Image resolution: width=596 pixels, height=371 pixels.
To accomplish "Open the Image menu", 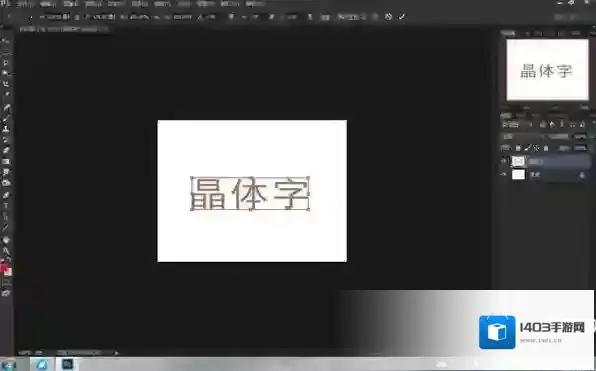I will (x=71, y=4).
